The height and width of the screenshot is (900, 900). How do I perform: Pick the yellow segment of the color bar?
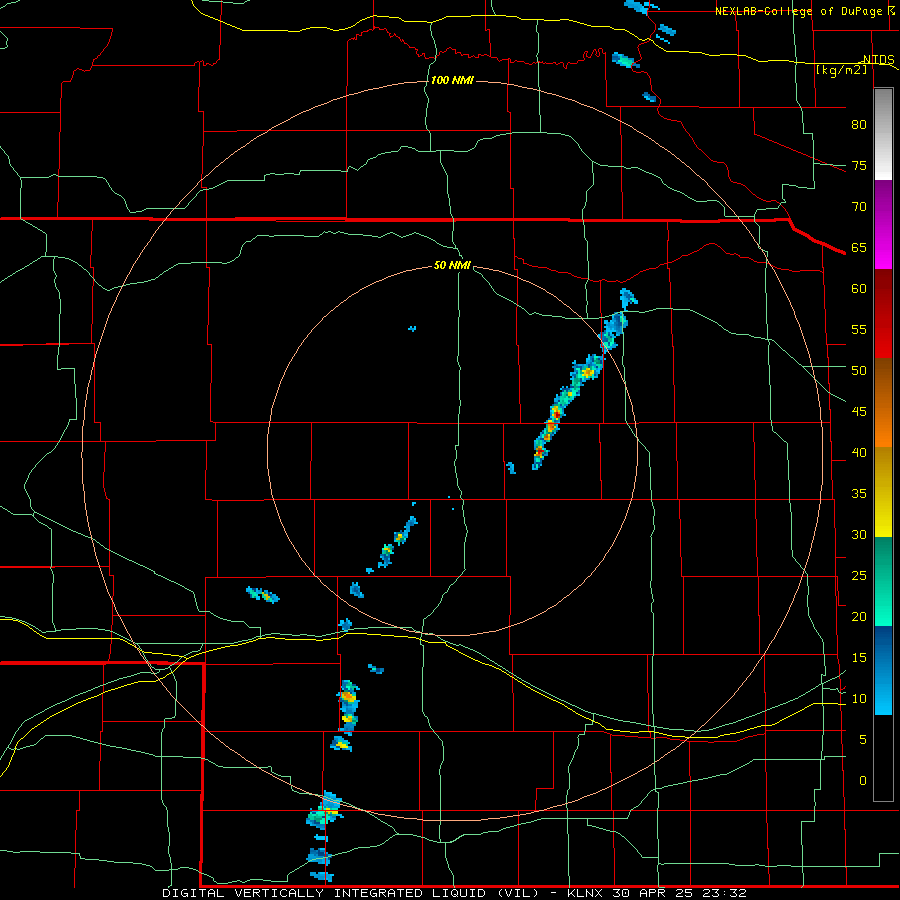pyautogui.click(x=883, y=492)
